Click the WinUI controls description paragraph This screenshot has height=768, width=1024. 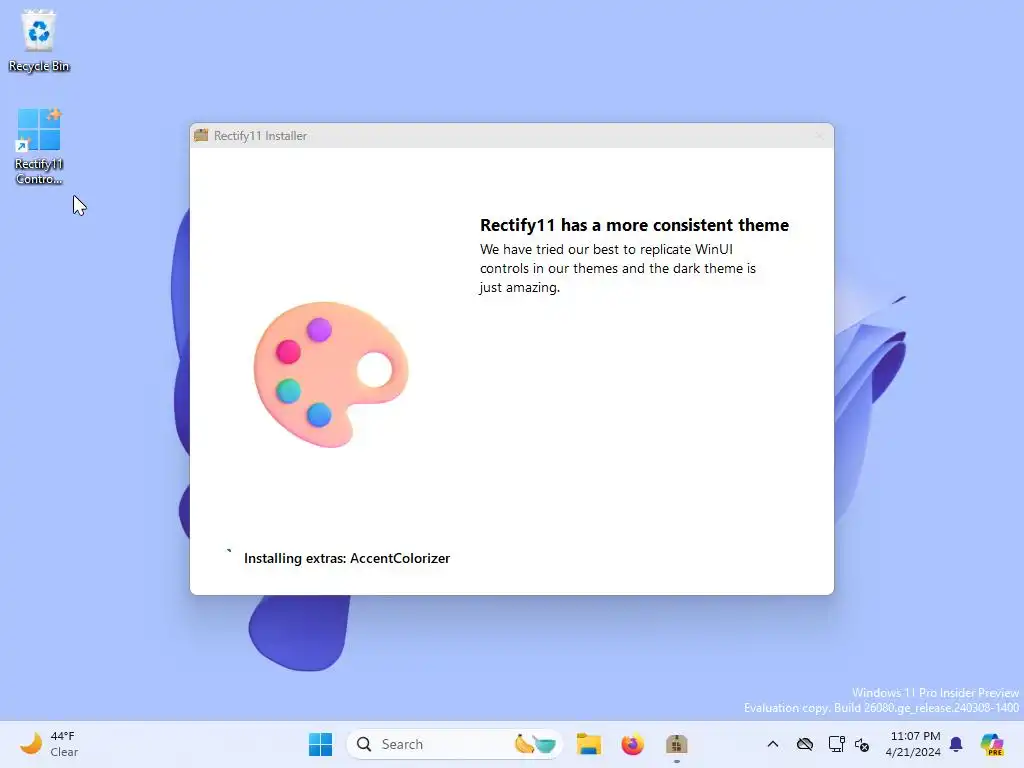pyautogui.click(x=617, y=268)
